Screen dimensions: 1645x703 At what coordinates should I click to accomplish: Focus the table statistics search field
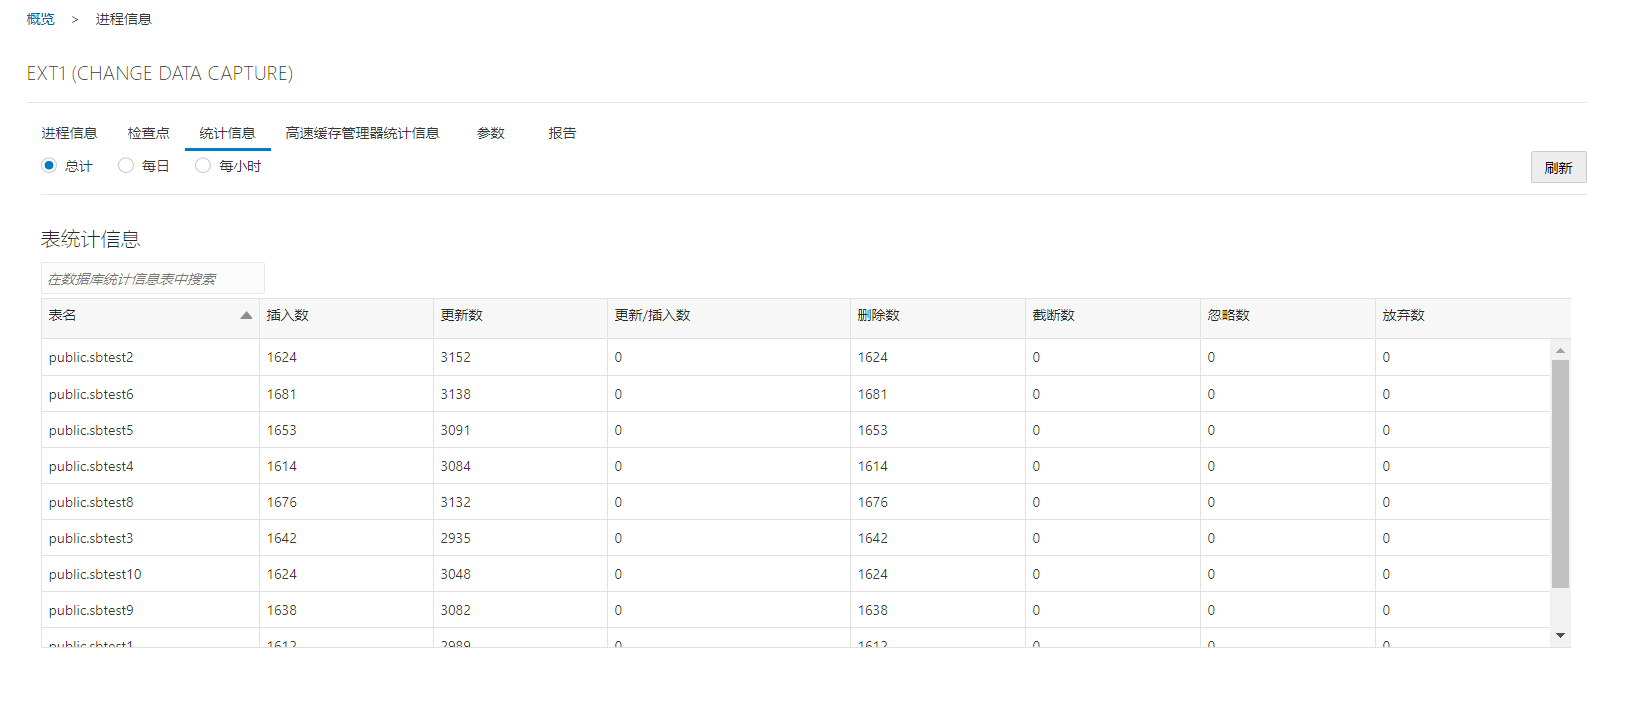coord(153,279)
